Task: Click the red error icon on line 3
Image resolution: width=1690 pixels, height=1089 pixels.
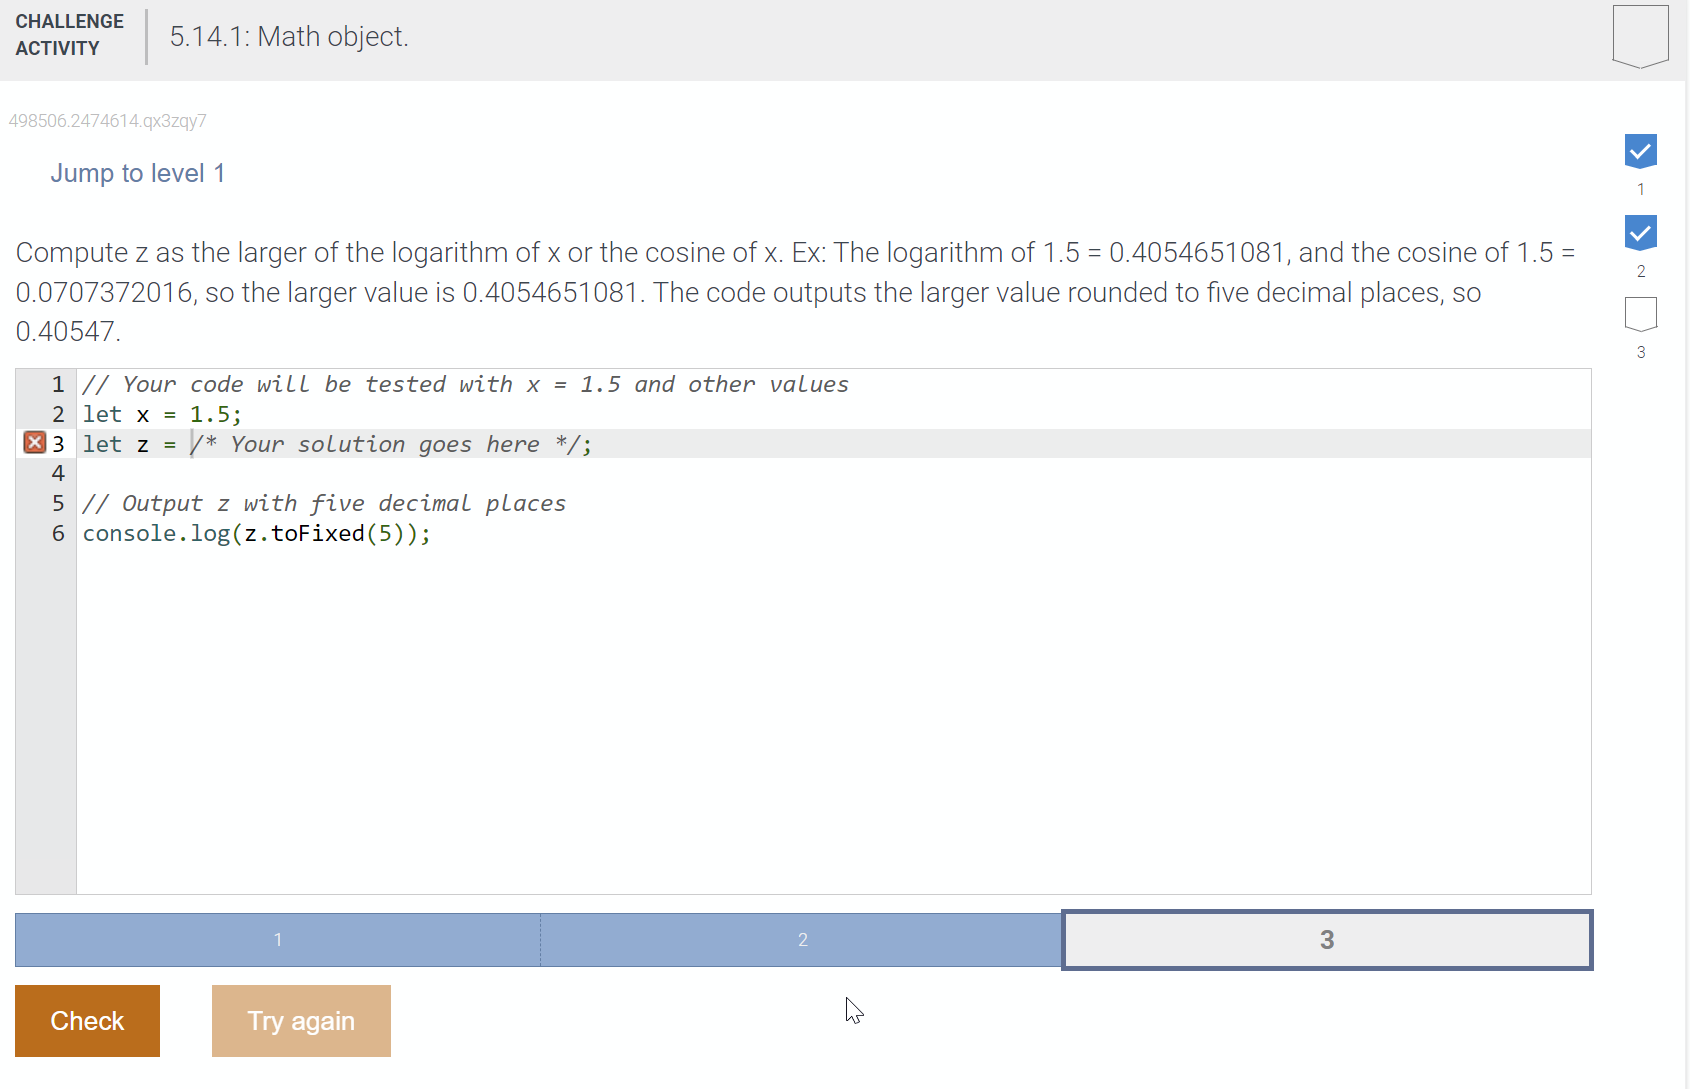Action: [x=34, y=443]
